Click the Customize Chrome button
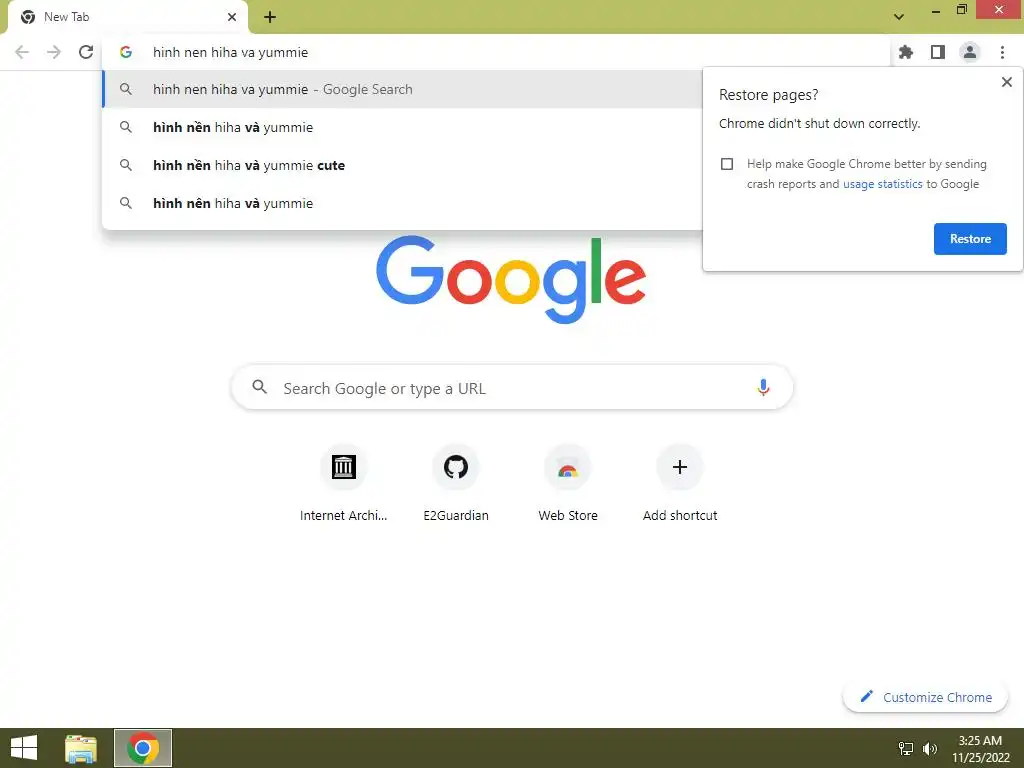 pyautogui.click(x=925, y=697)
